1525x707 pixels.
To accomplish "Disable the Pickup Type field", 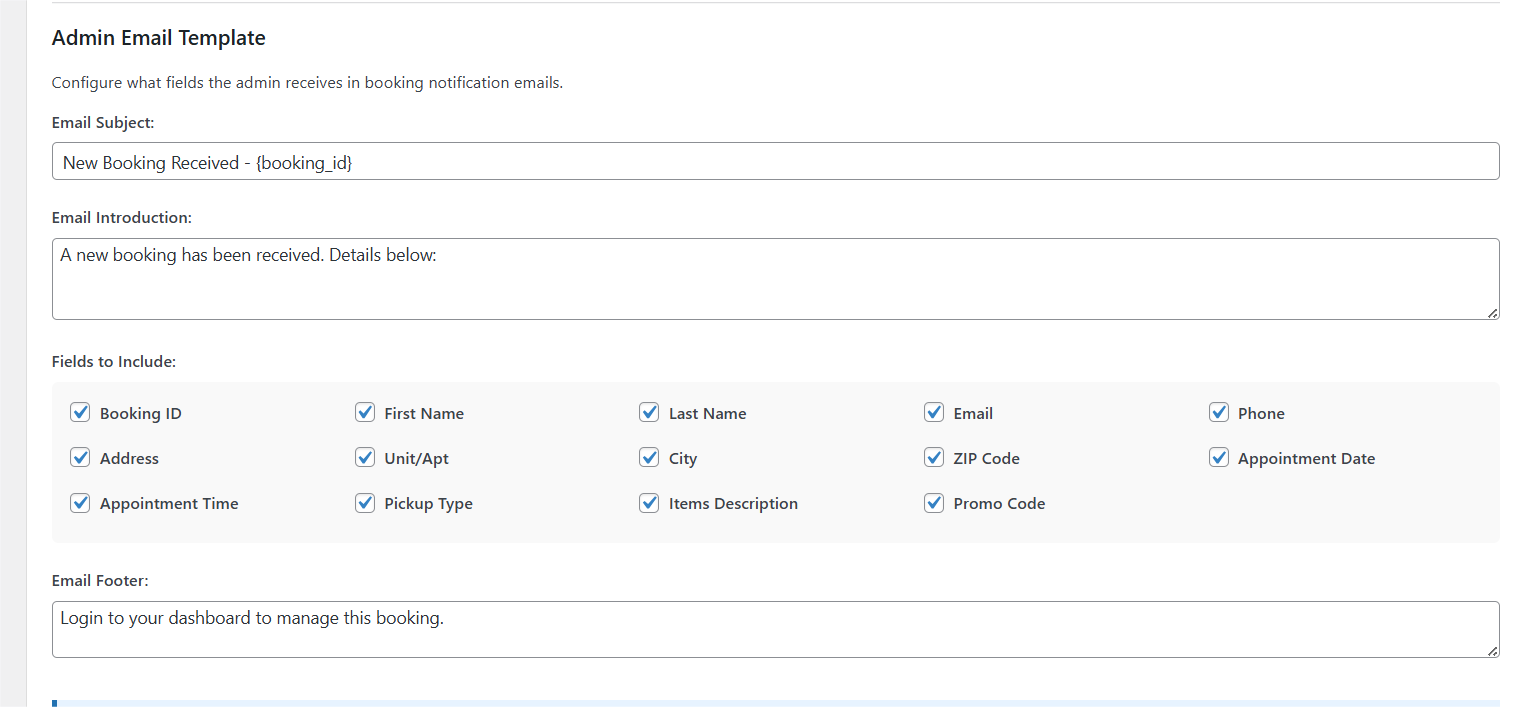I will (x=365, y=503).
